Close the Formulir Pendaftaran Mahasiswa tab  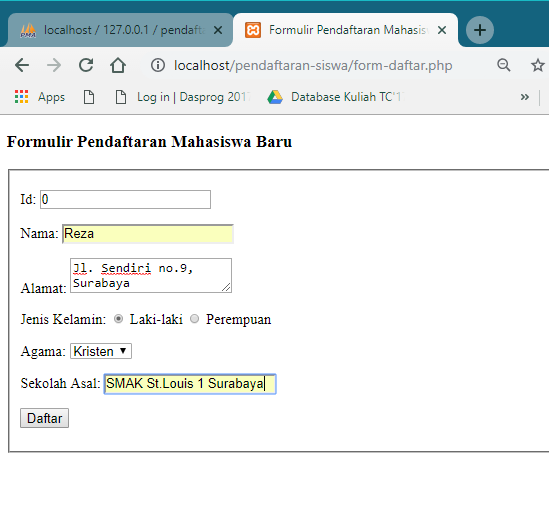(x=442, y=30)
